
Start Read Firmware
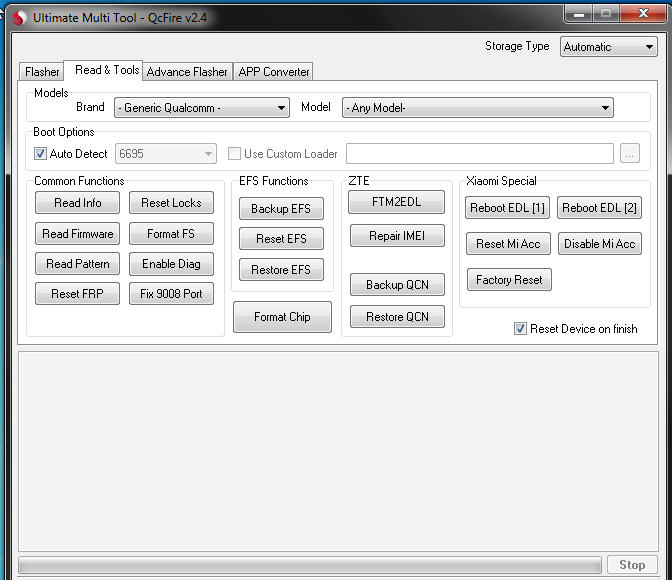coord(78,234)
